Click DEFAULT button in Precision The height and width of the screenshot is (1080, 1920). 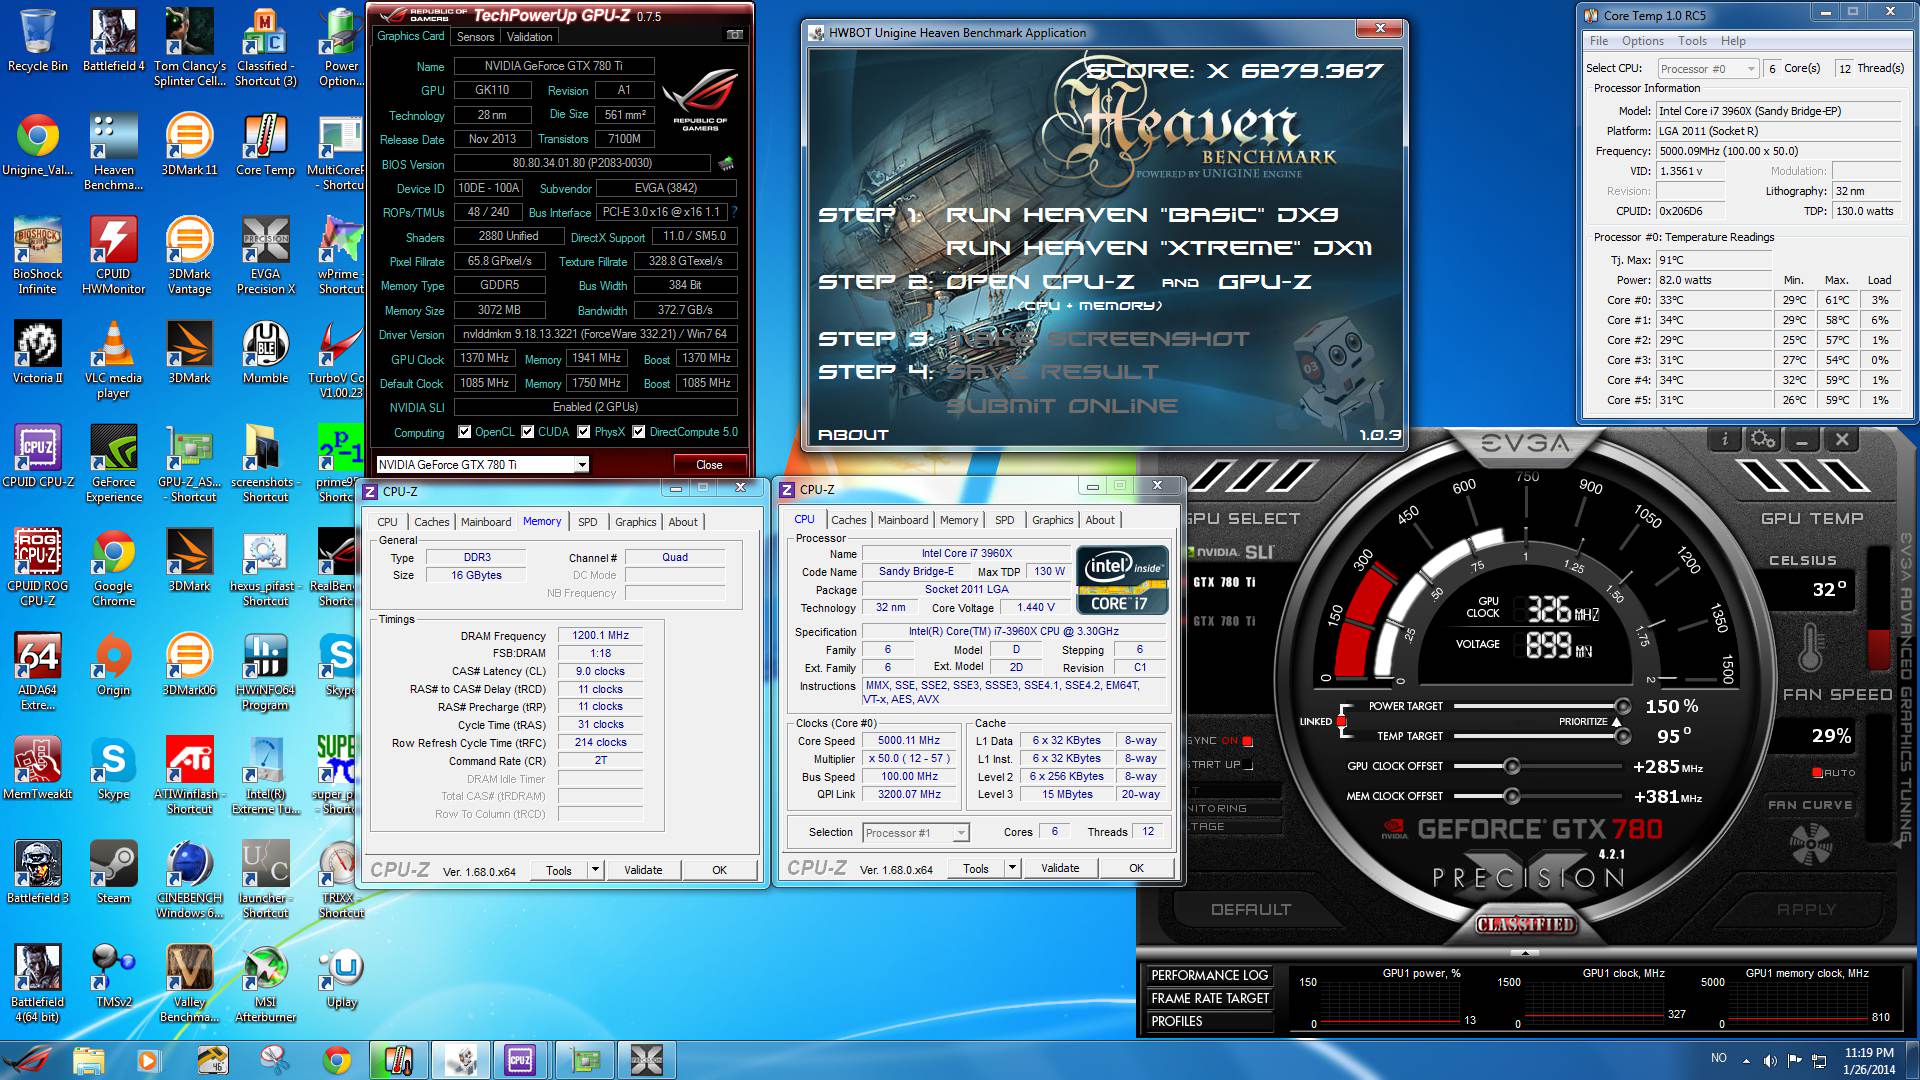(x=1251, y=910)
